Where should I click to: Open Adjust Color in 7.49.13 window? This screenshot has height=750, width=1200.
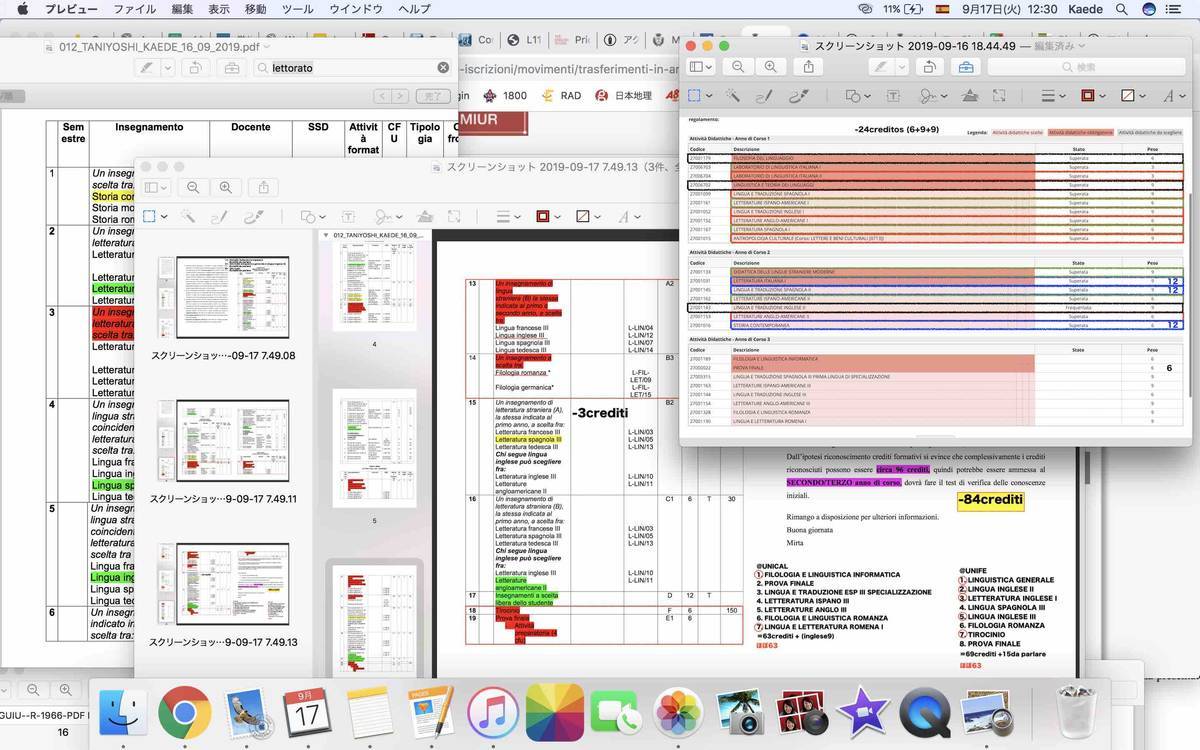click(x=424, y=216)
